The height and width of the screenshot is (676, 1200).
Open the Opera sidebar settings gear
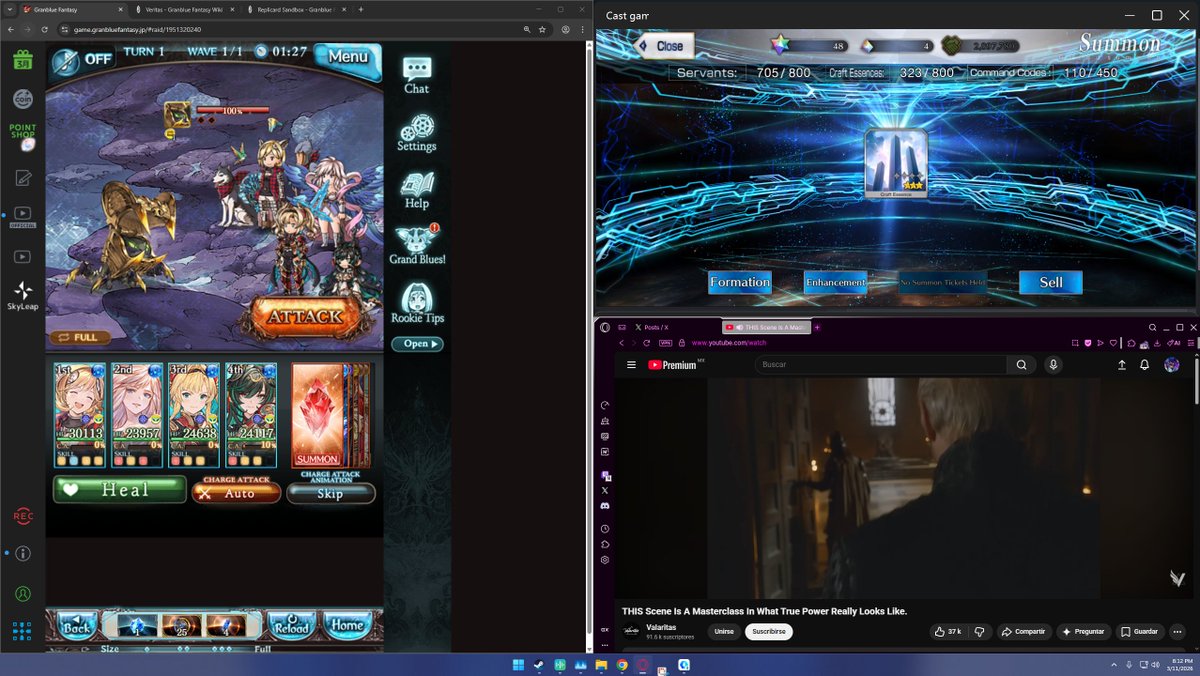click(606, 560)
